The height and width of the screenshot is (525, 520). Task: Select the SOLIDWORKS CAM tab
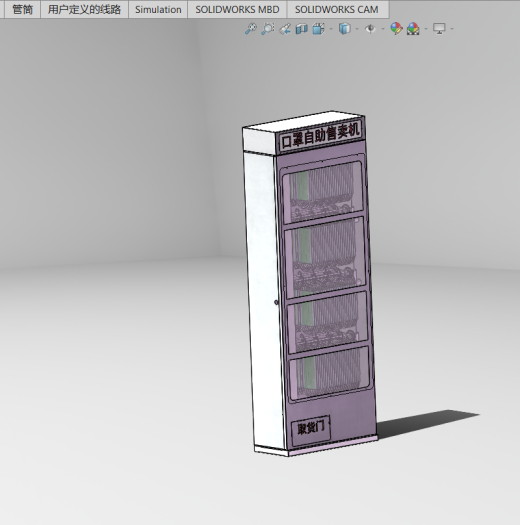[x=337, y=9]
